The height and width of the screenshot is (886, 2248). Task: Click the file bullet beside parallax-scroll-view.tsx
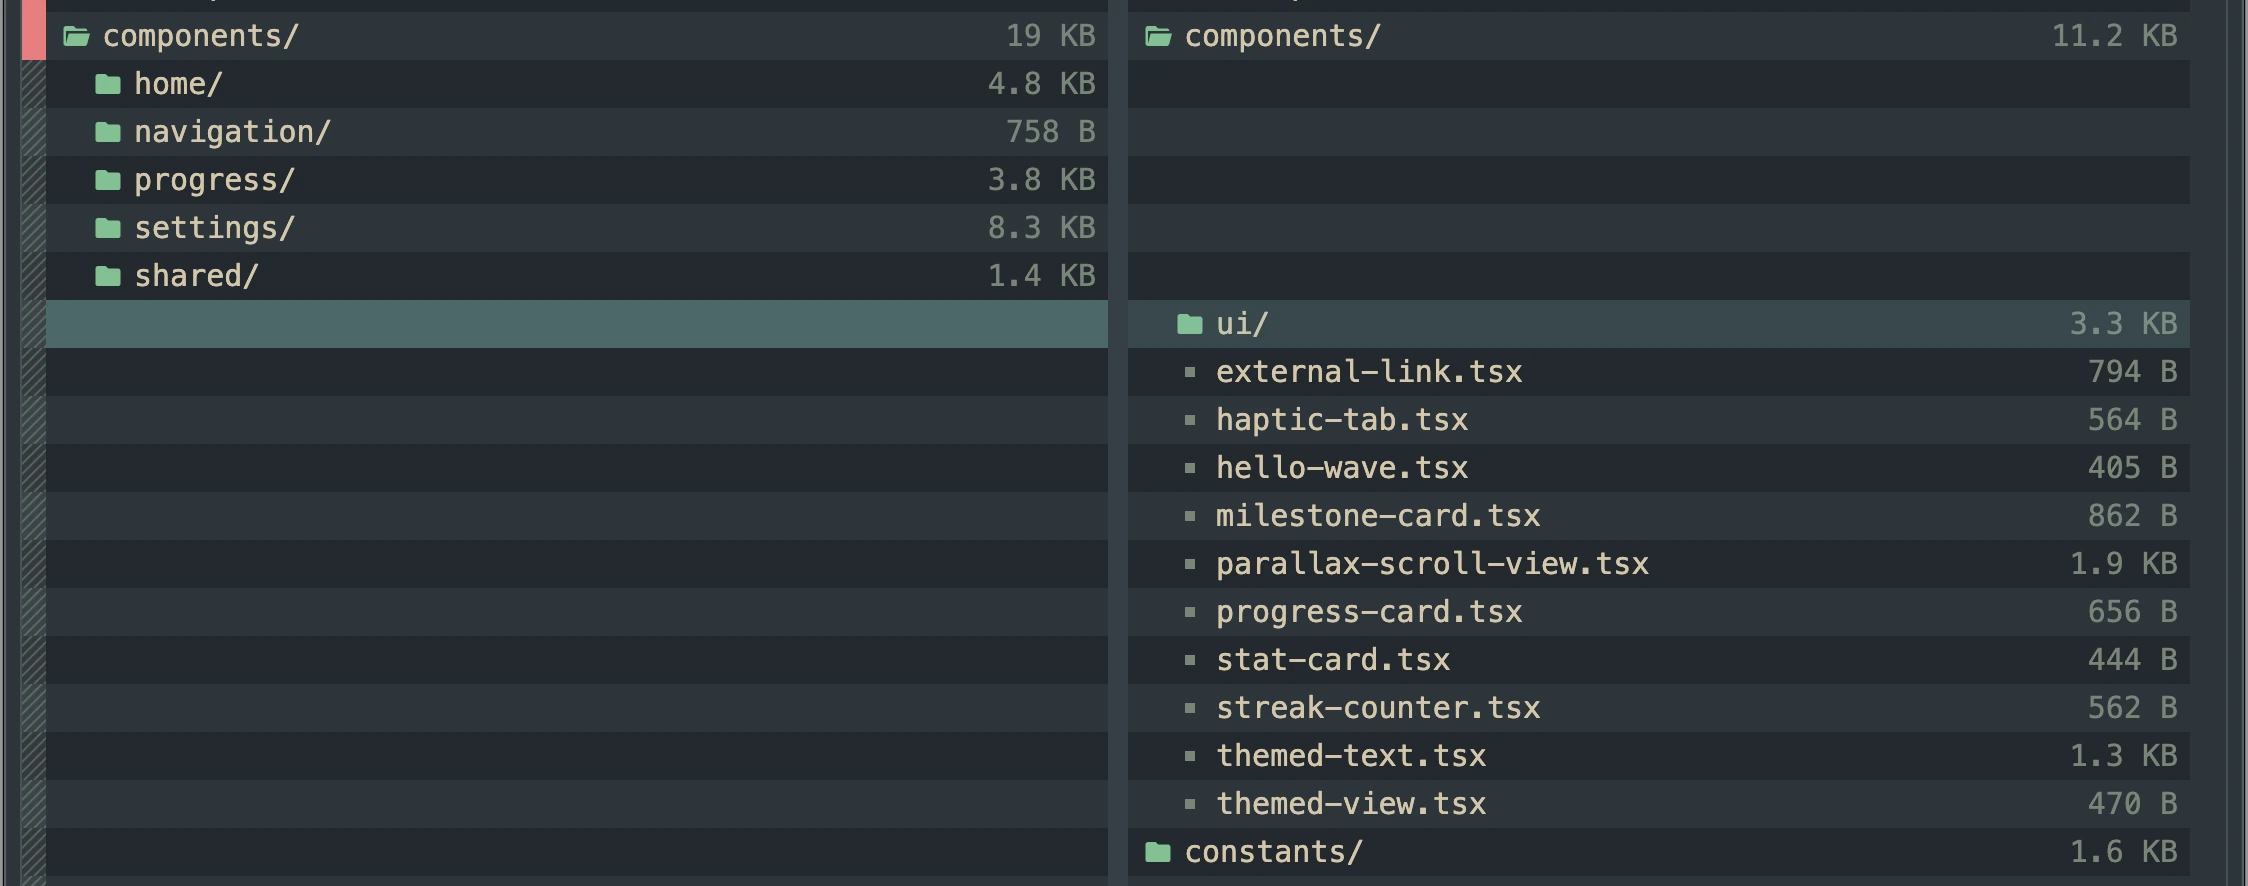pyautogui.click(x=1190, y=564)
